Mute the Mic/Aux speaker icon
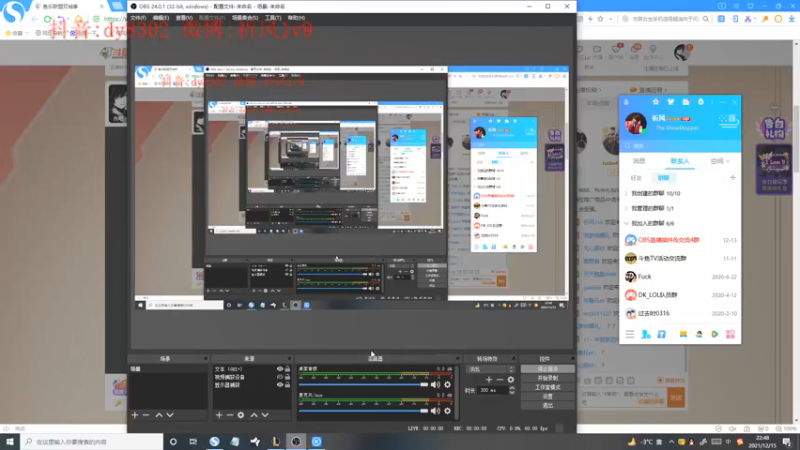Screen dimensions: 800x450 [x=435, y=411]
